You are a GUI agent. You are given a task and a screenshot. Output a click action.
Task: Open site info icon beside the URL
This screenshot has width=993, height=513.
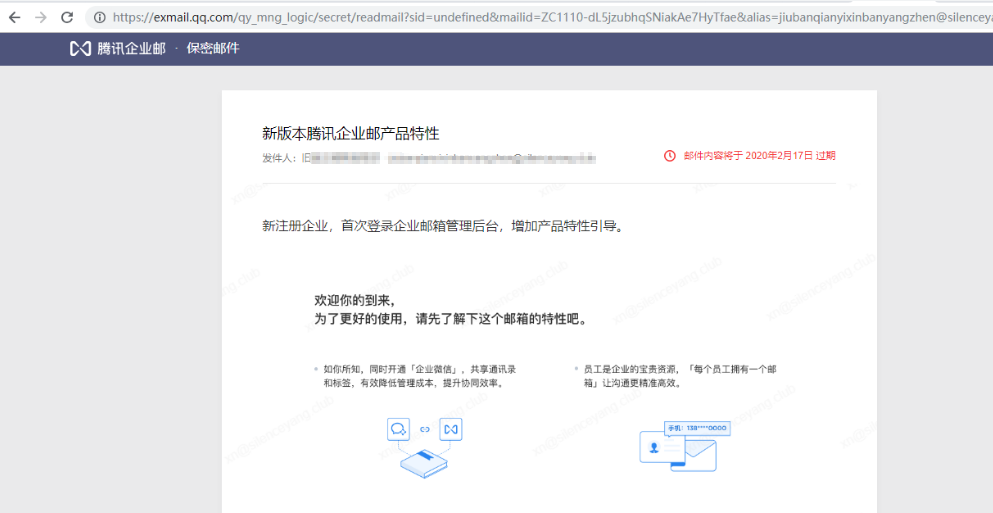(100, 17)
